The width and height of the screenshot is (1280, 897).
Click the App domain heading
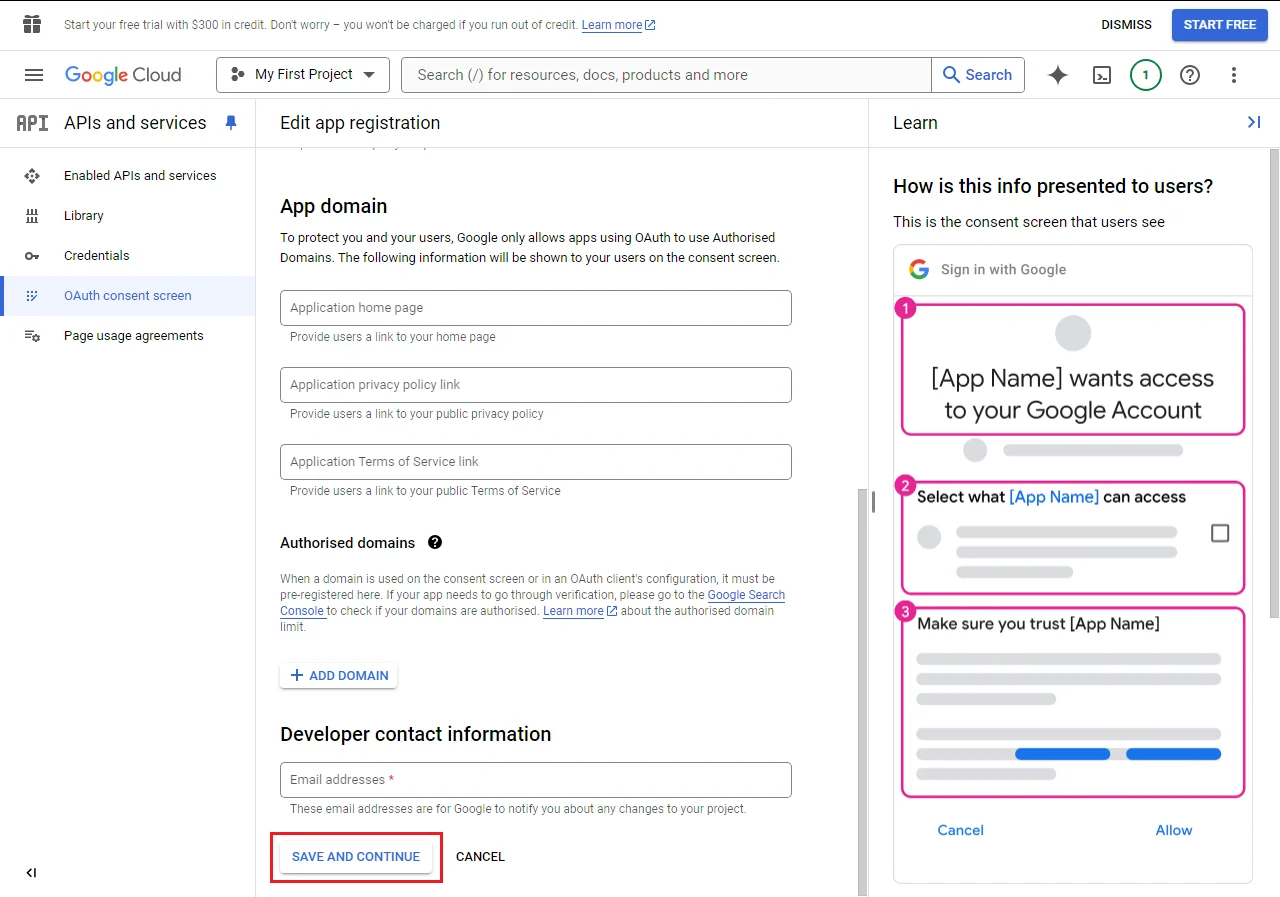coord(333,206)
